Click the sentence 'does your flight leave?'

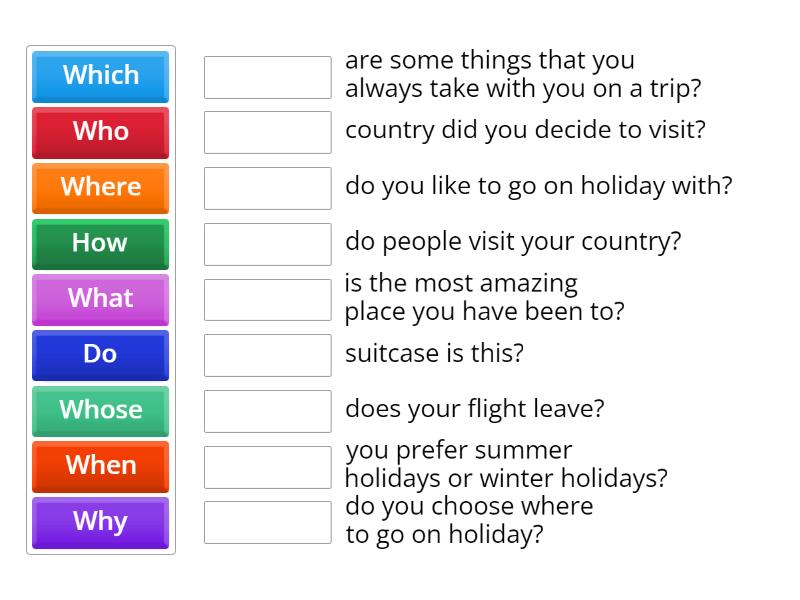coord(474,409)
